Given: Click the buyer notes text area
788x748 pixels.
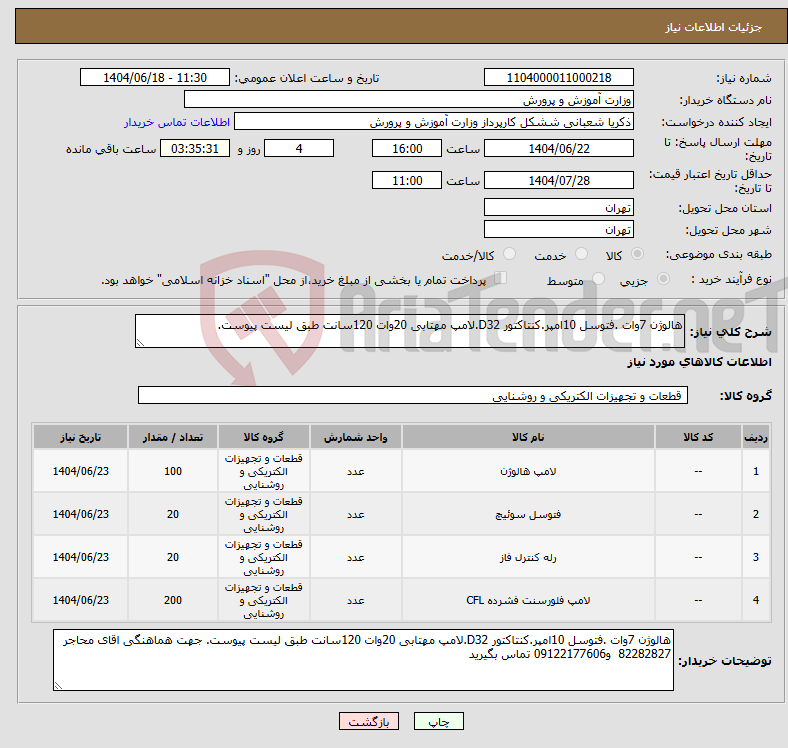Looking at the screenshot, I should pyautogui.click(x=363, y=660).
